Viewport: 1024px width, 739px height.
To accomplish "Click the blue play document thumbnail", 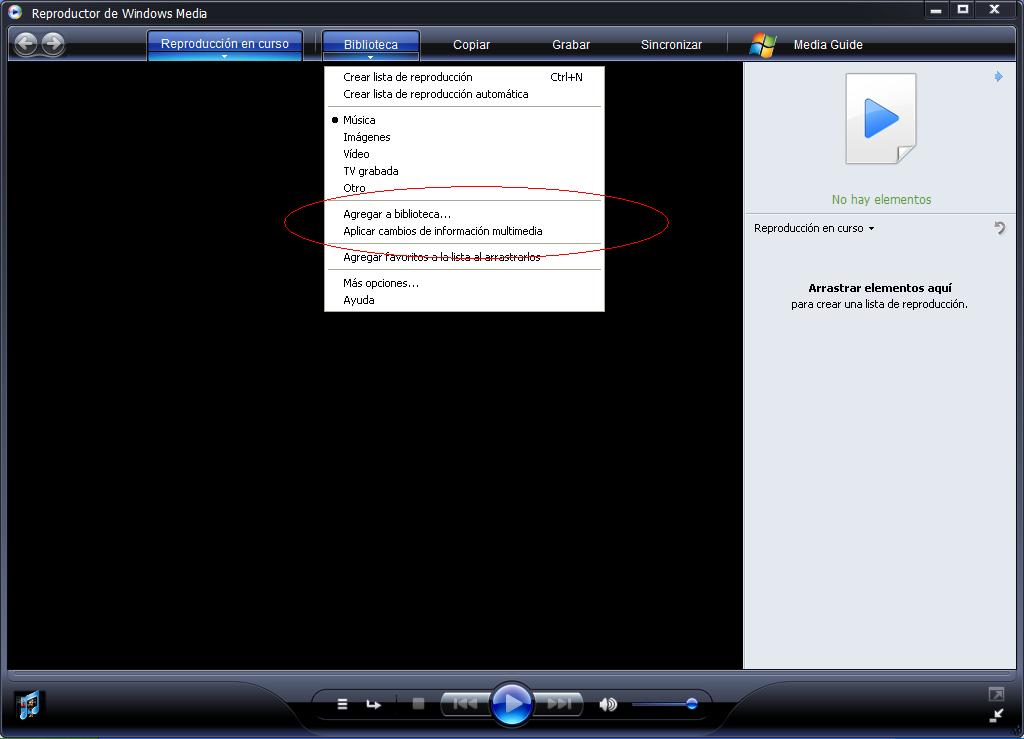I will point(881,118).
